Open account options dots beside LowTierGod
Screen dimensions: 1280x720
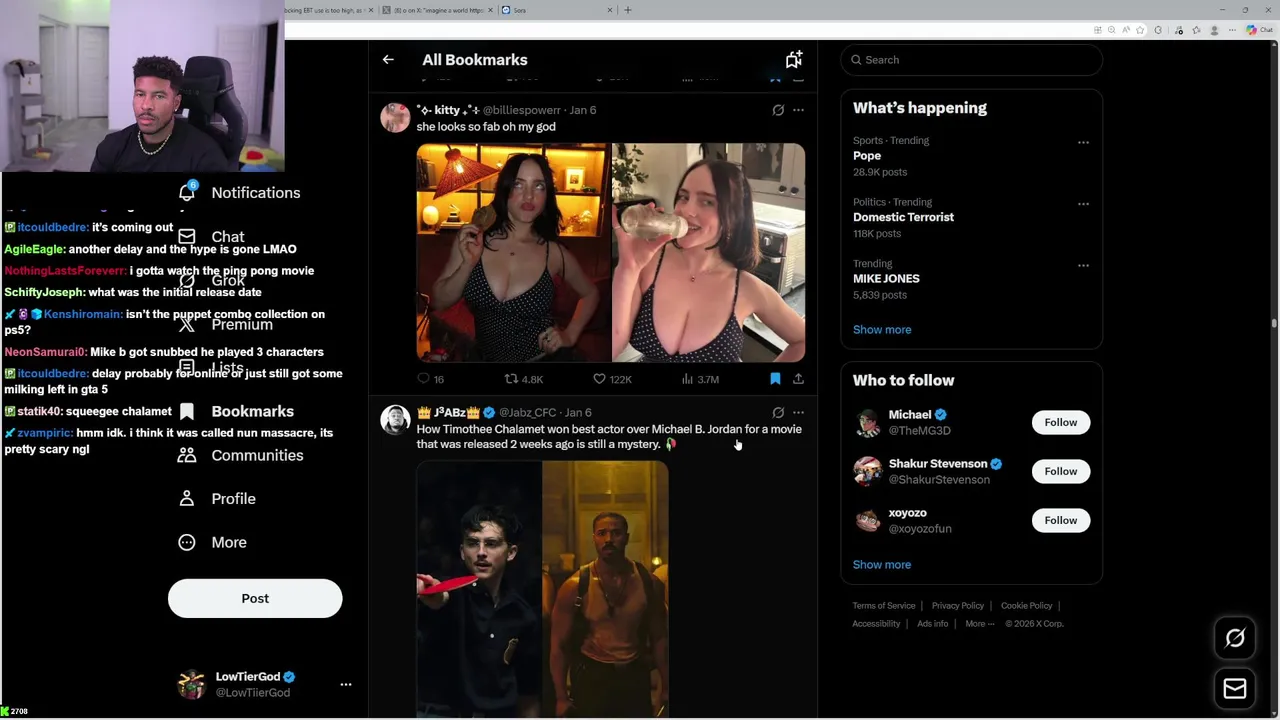346,685
